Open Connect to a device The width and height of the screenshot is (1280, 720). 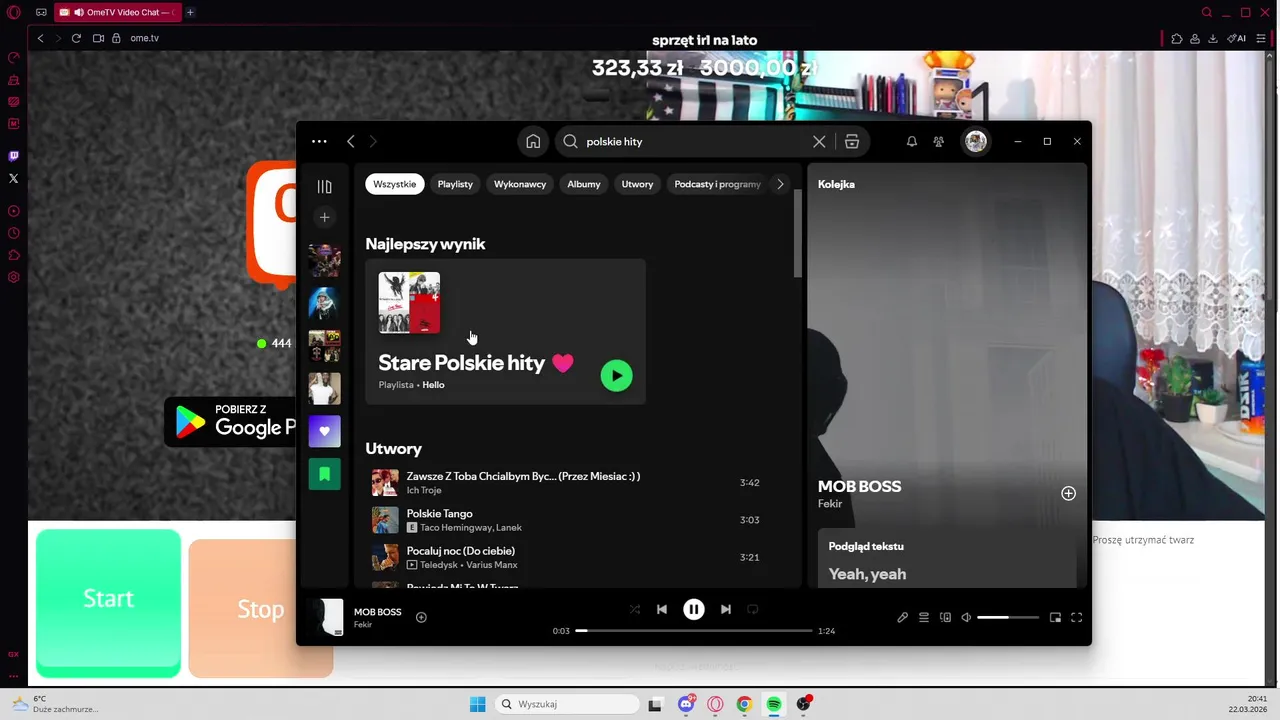pyautogui.click(x=945, y=618)
